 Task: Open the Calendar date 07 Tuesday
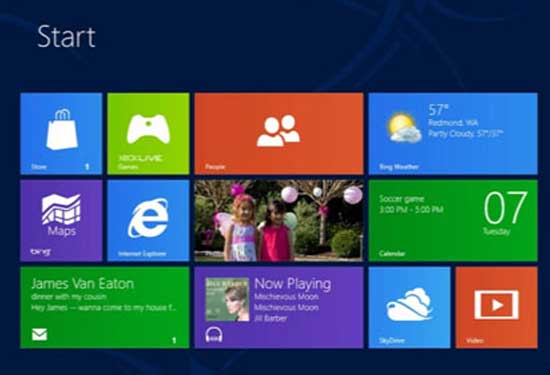coord(505,213)
